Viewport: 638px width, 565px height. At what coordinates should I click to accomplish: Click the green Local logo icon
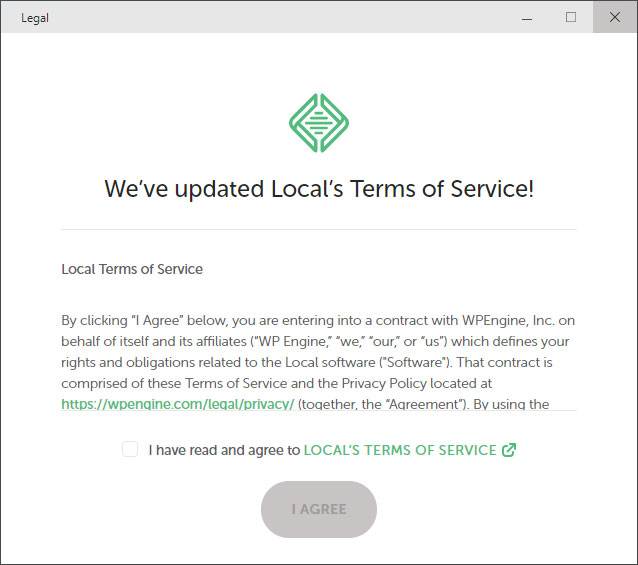319,123
